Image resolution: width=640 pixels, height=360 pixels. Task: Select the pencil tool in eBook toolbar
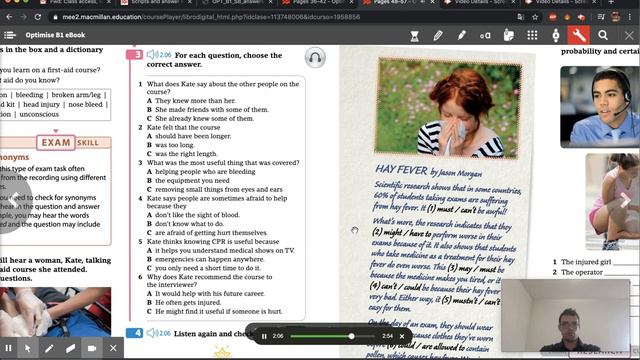click(438, 36)
